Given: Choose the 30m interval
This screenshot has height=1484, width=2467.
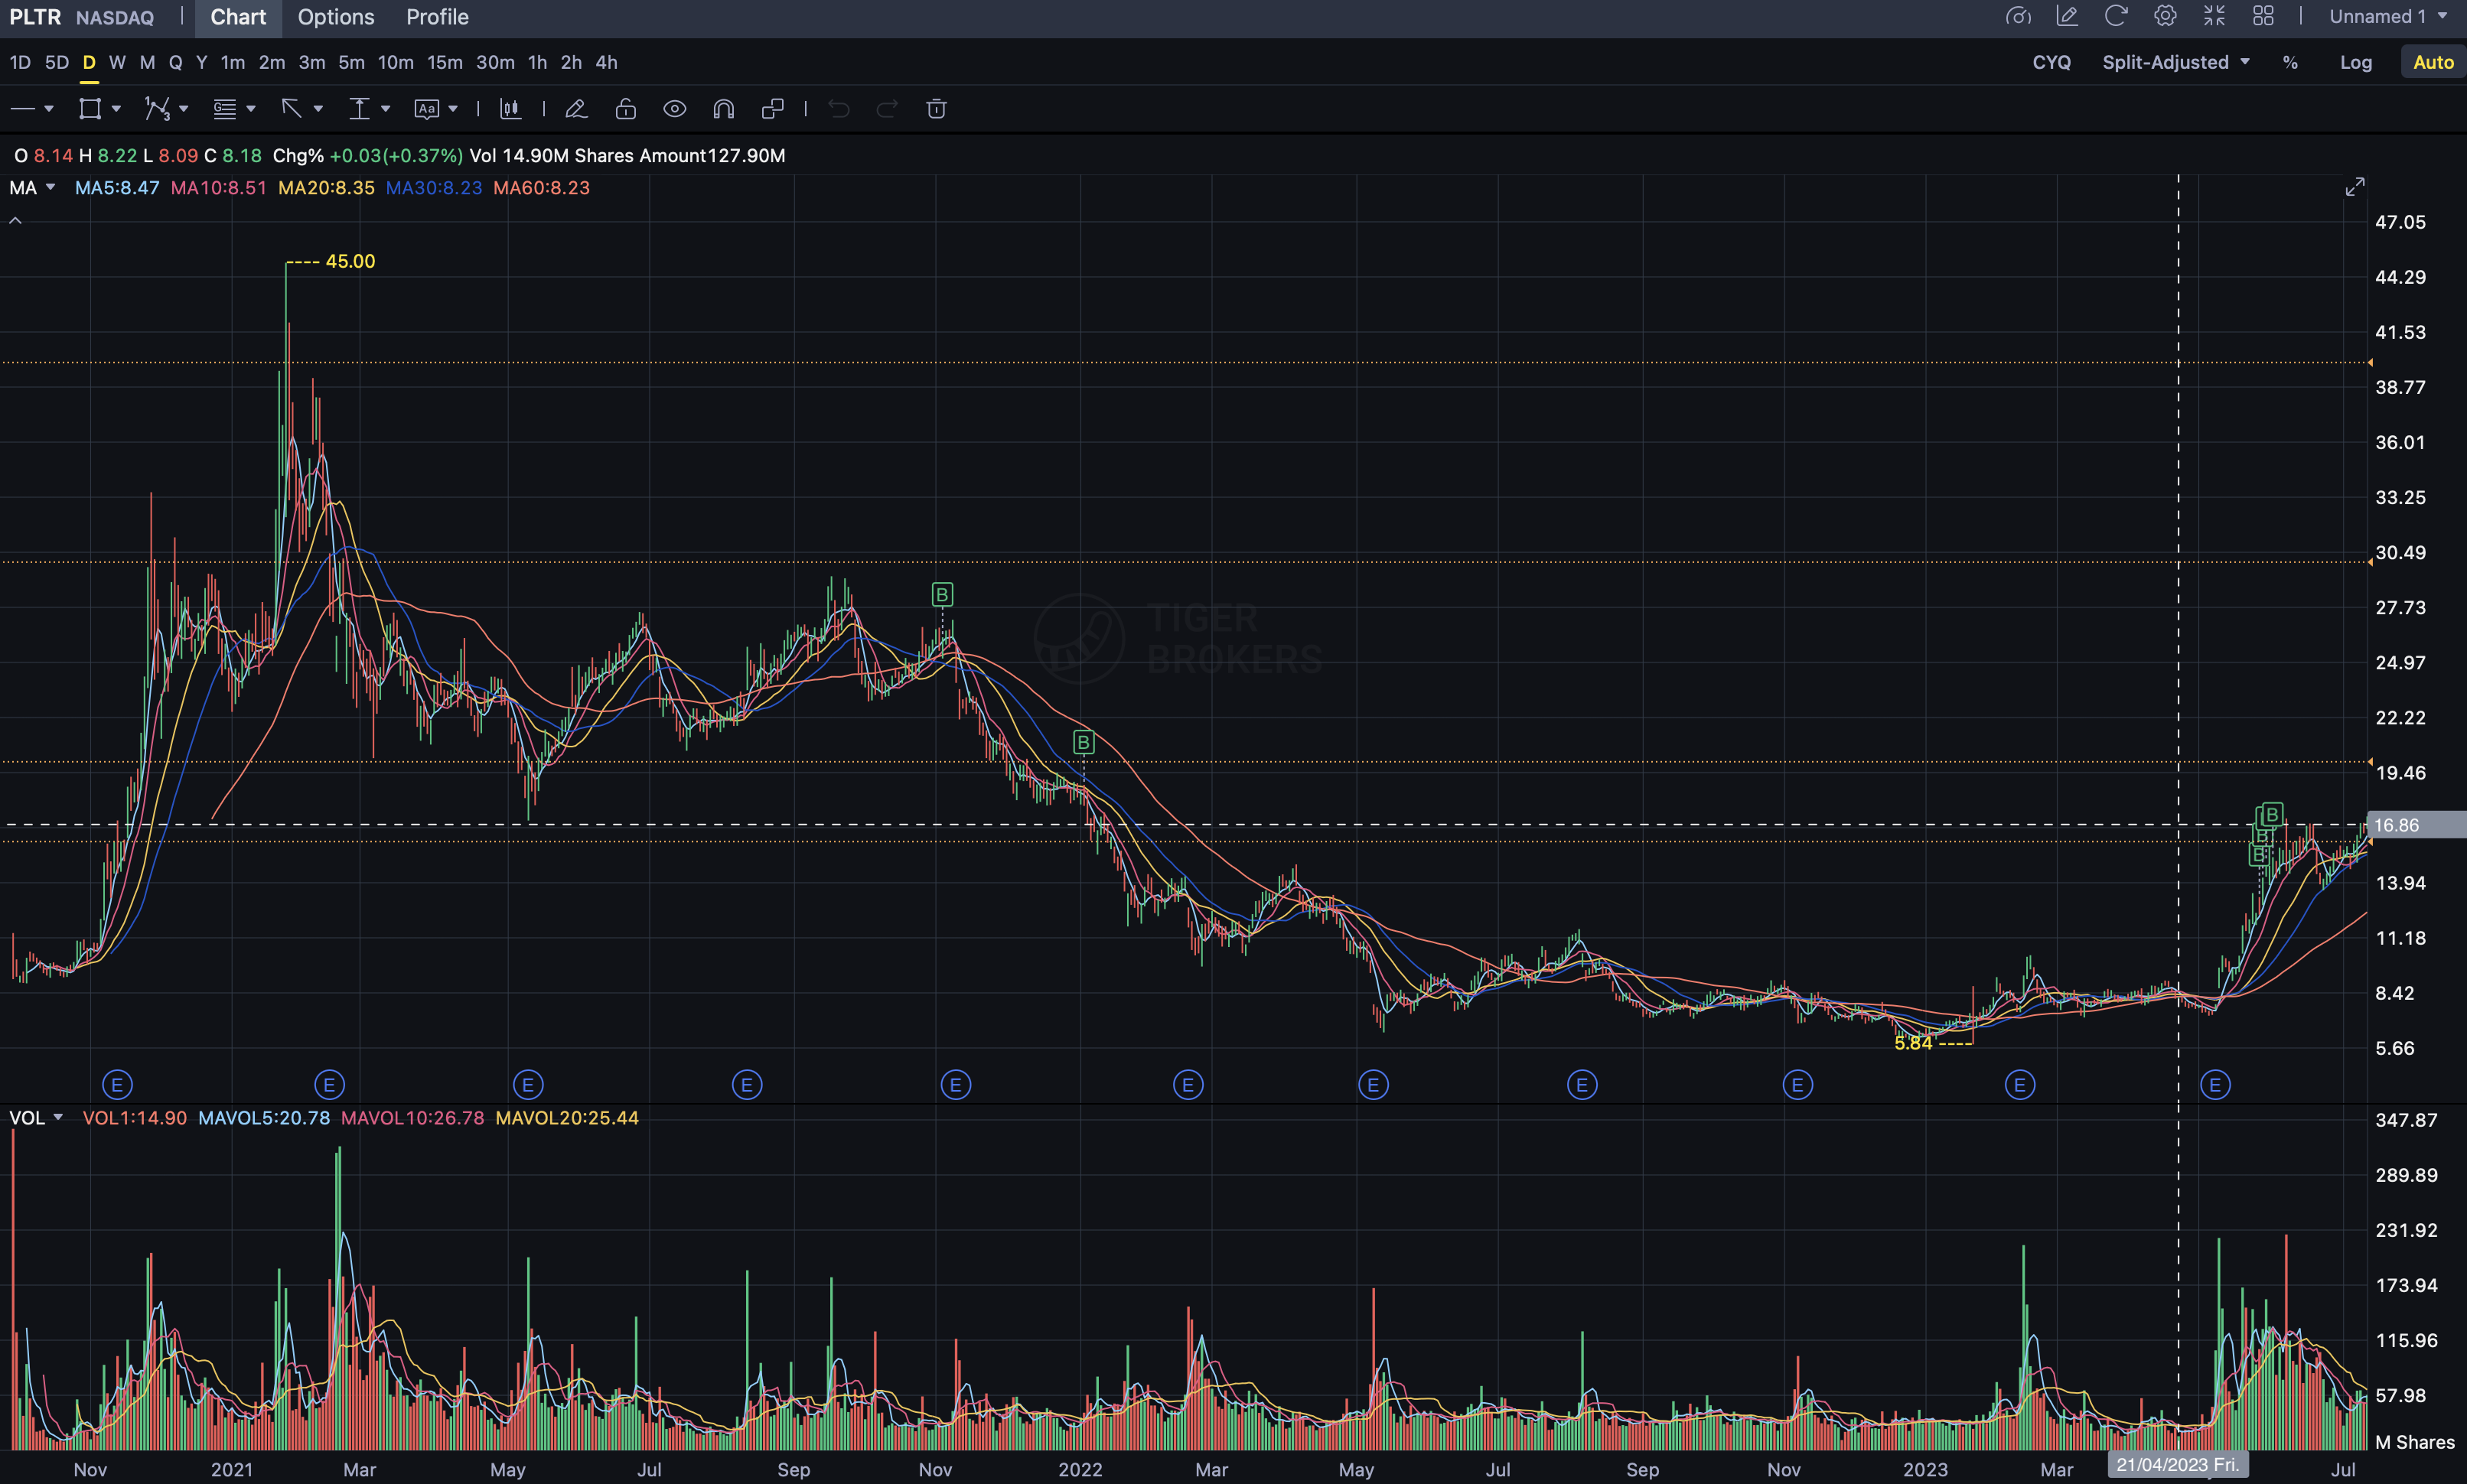Looking at the screenshot, I should point(495,62).
